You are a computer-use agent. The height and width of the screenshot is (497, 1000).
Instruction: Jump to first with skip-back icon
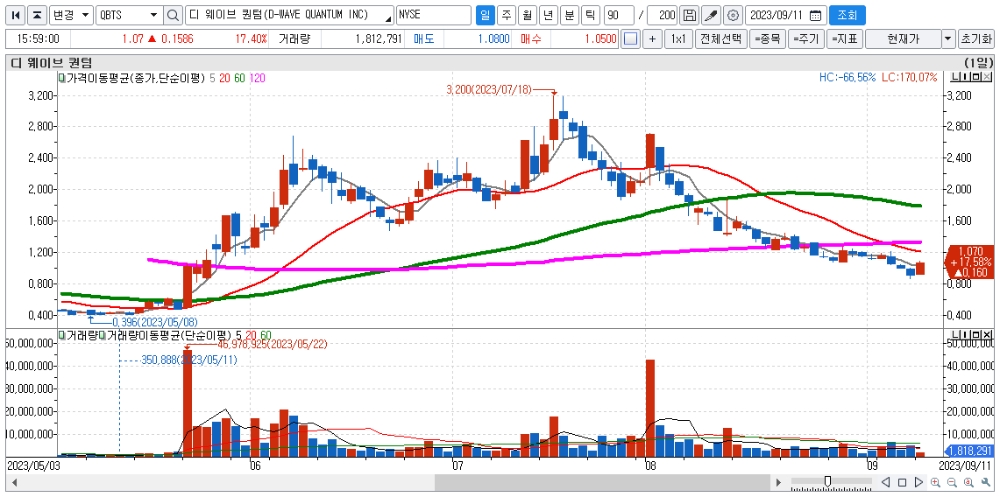point(16,15)
